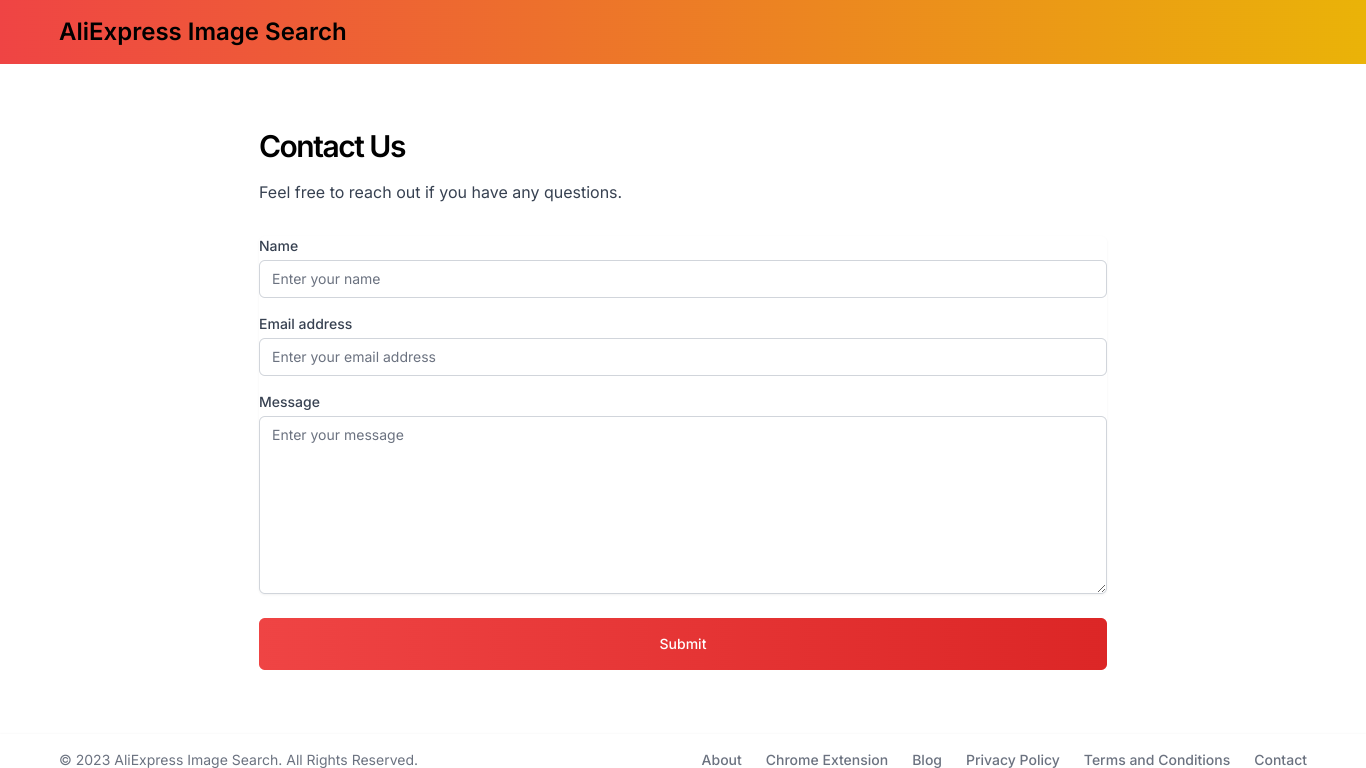Click the 'Enter your message' placeholder text
The width and height of the screenshot is (1366, 768).
338,435
